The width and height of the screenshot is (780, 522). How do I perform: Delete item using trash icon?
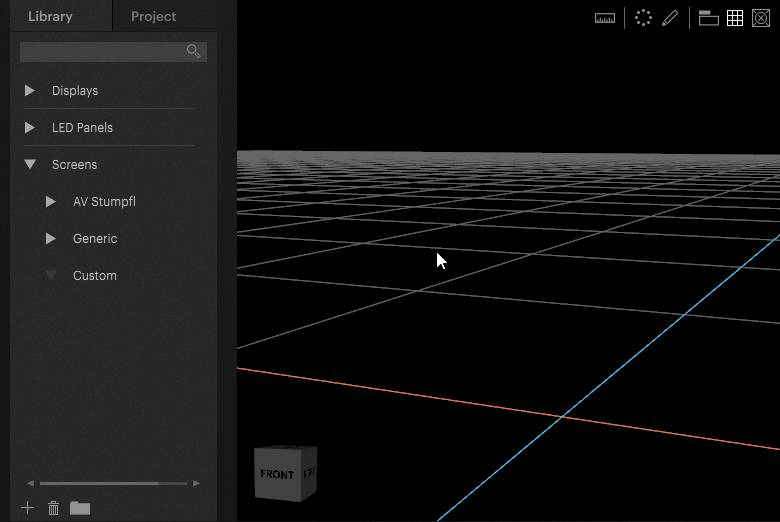tap(53, 508)
